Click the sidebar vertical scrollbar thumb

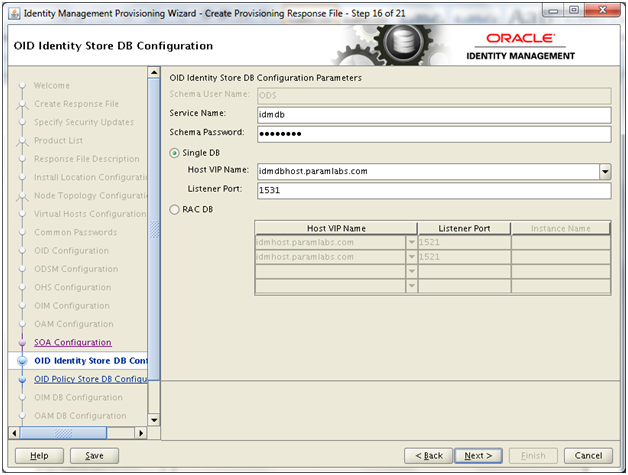point(154,229)
